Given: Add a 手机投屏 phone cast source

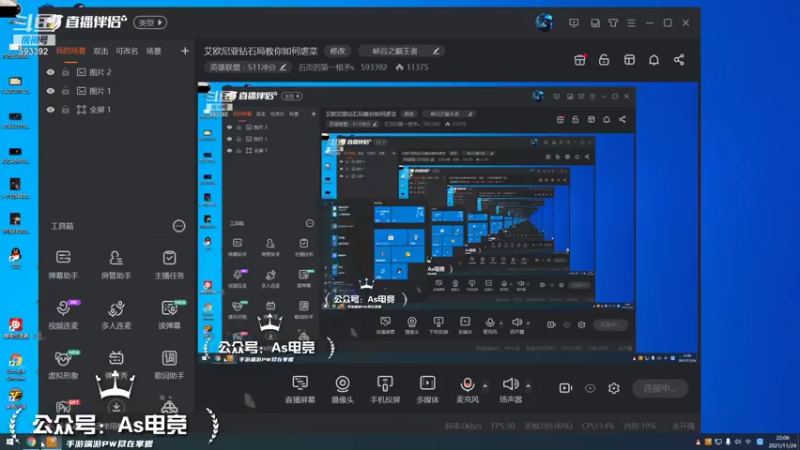Looking at the screenshot, I should pos(385,389).
